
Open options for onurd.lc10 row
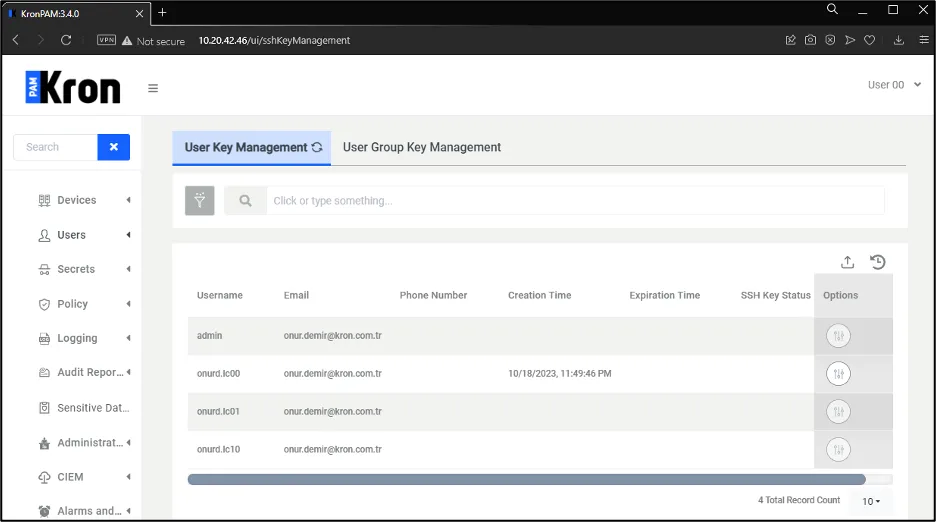coord(838,450)
